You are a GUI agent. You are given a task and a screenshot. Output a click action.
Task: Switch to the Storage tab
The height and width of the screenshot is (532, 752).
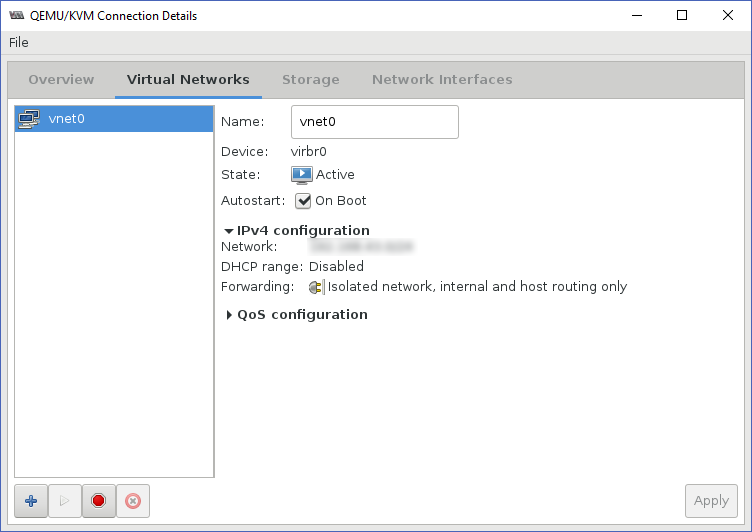tap(311, 80)
